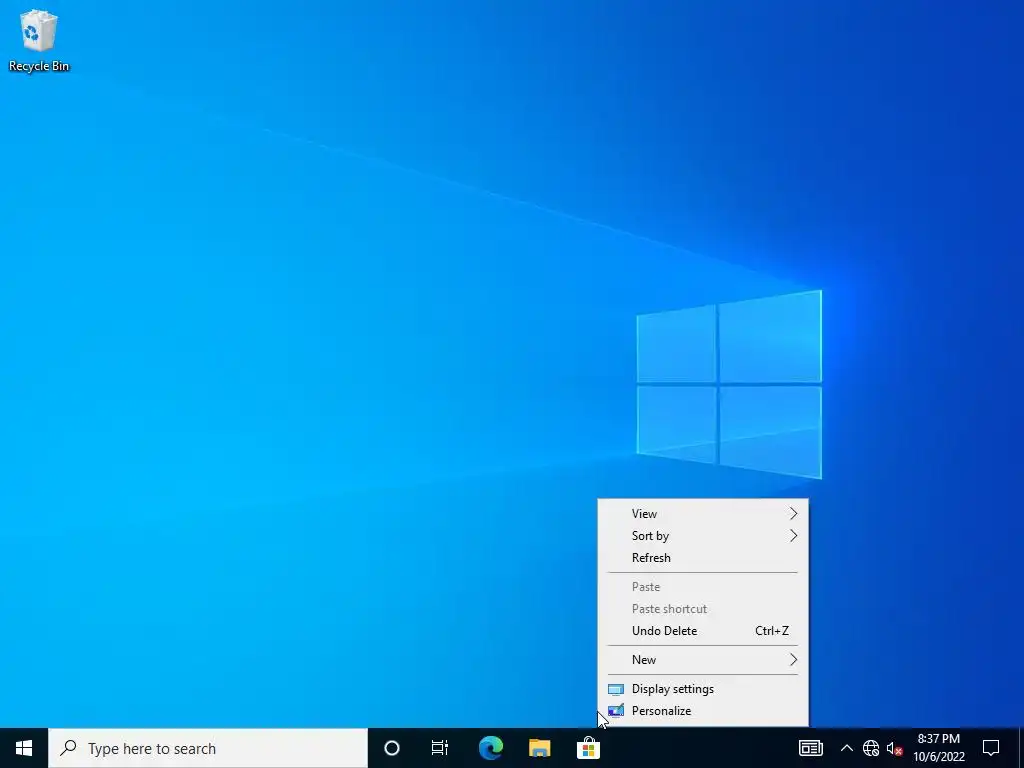Open the Action Center notifications icon
1024x768 pixels.
[991, 748]
